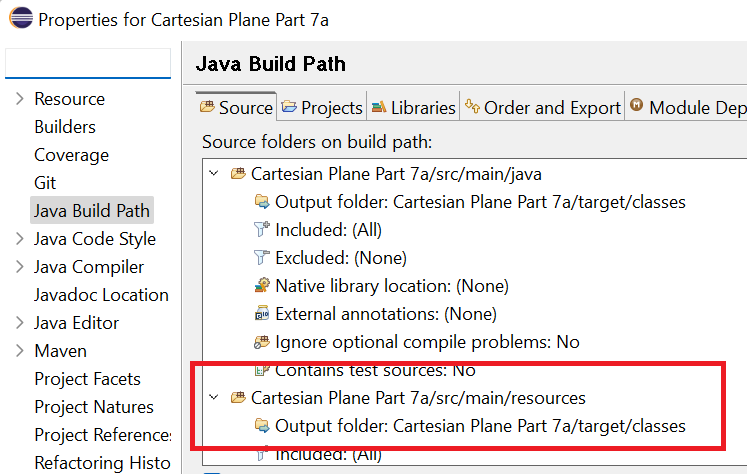Click the filter text input field

88,64
